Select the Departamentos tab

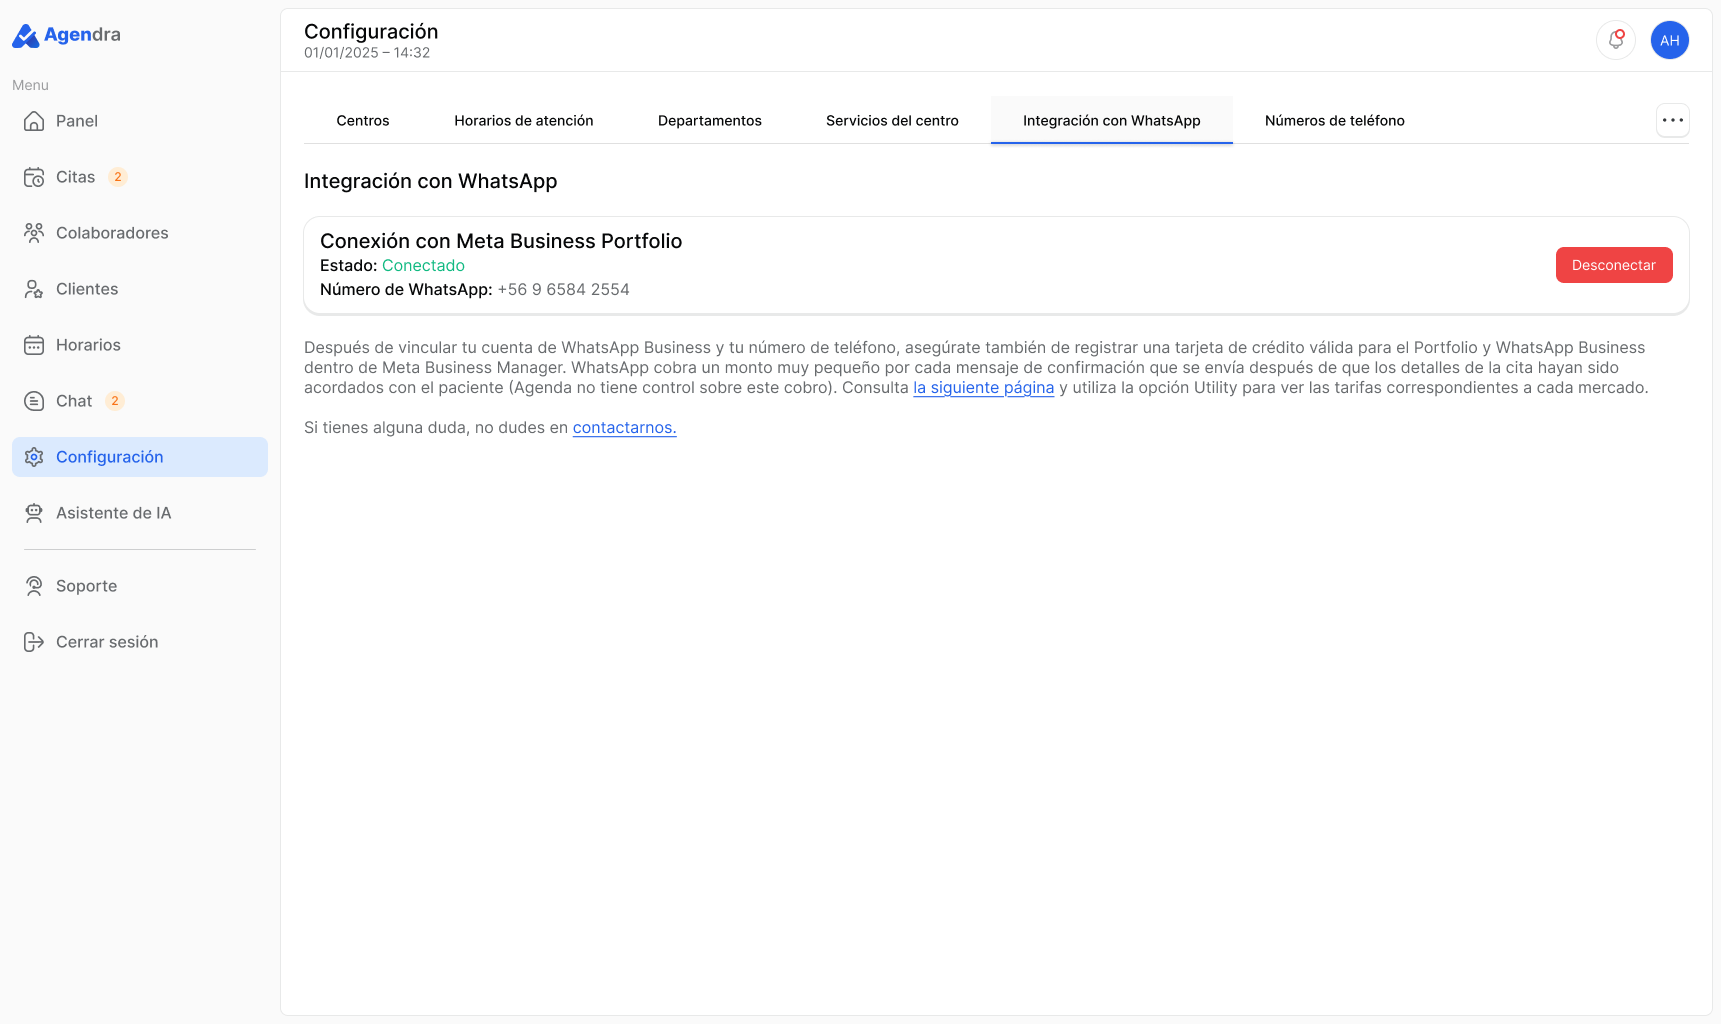tap(710, 120)
